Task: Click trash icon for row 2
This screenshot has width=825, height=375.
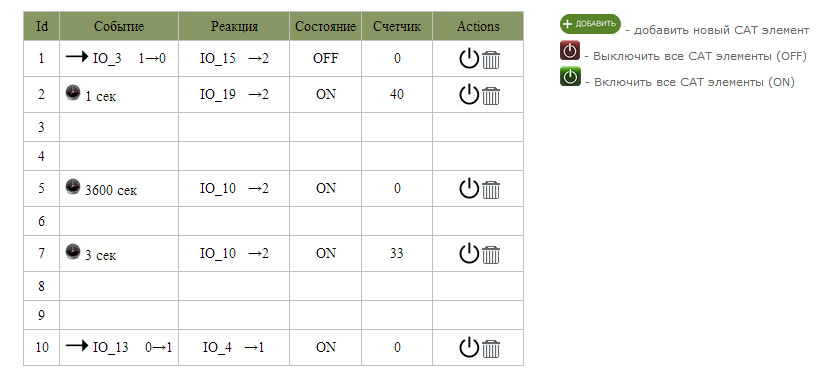Action: (491, 96)
